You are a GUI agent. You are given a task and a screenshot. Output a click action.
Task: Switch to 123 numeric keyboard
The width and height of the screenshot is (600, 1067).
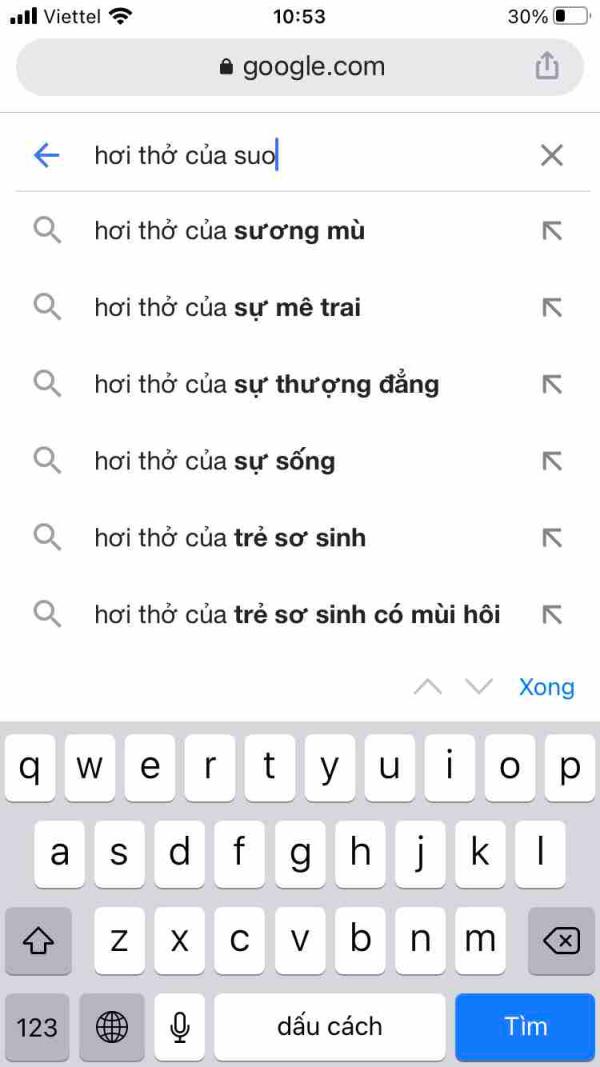(x=37, y=1026)
